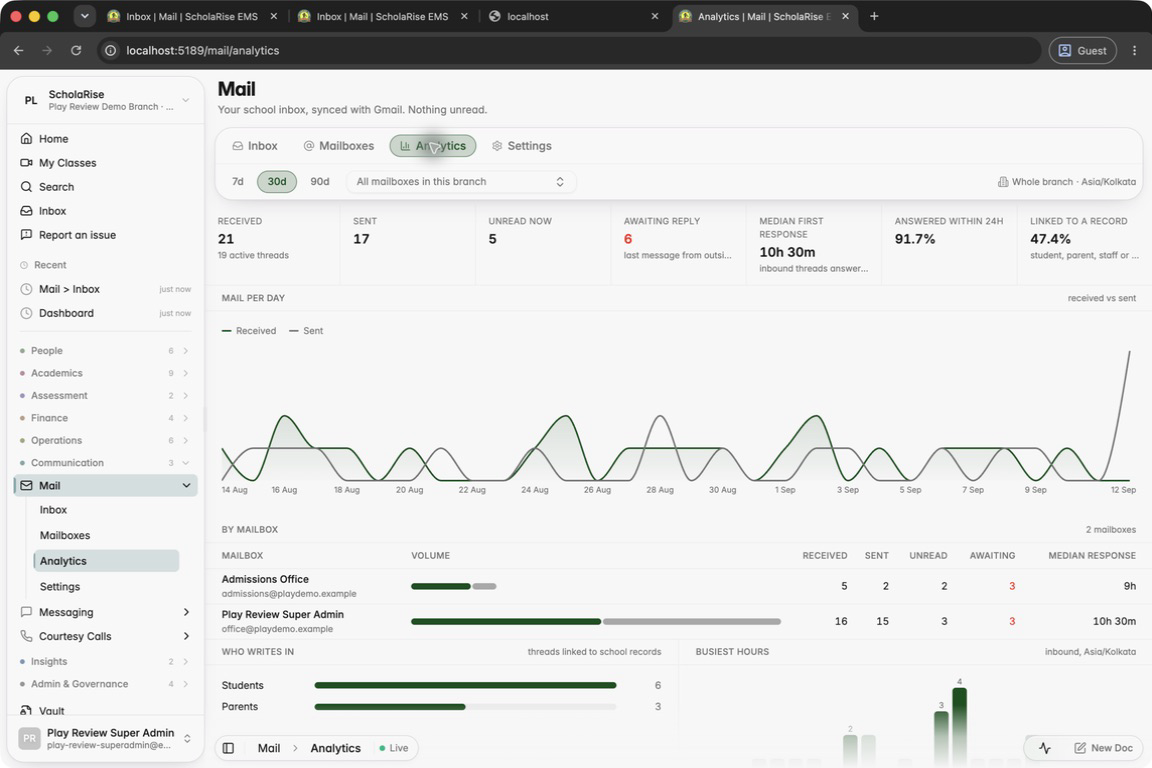The width and height of the screenshot is (1152, 768).
Task: Switch to the Settings tab
Action: coord(522,146)
